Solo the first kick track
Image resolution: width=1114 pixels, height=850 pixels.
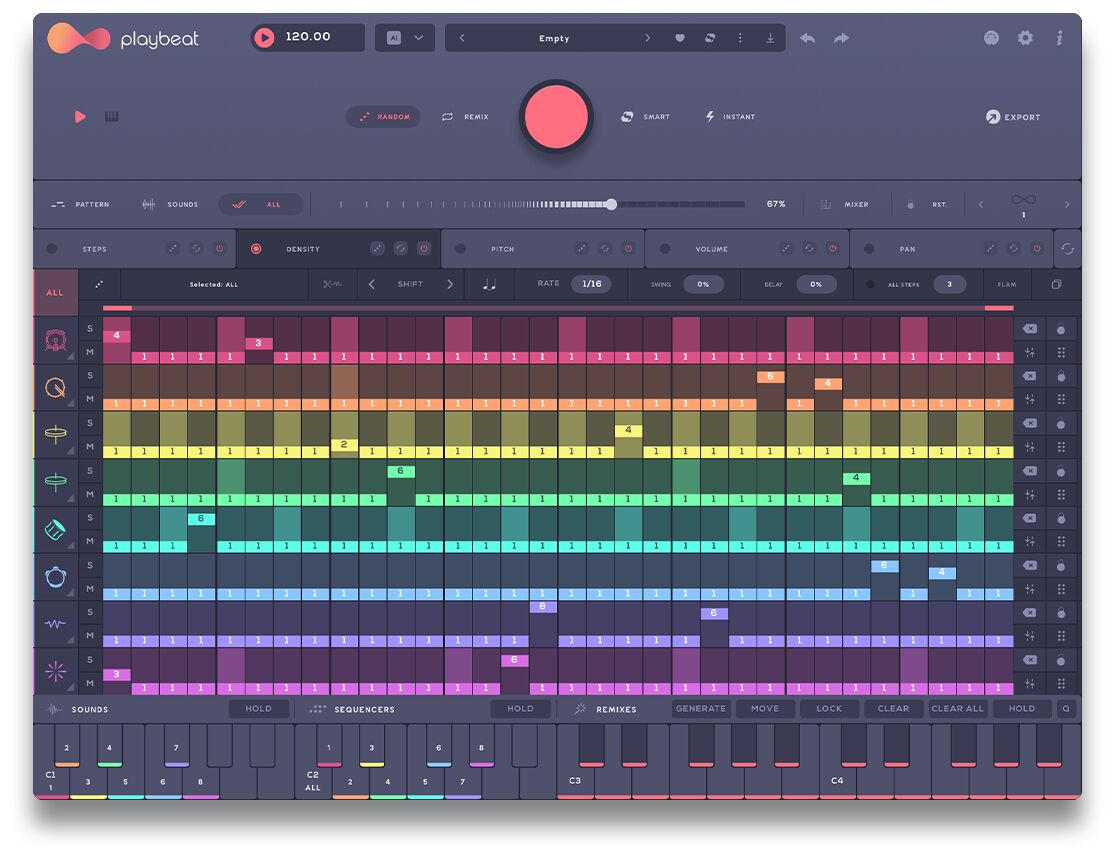(90, 329)
